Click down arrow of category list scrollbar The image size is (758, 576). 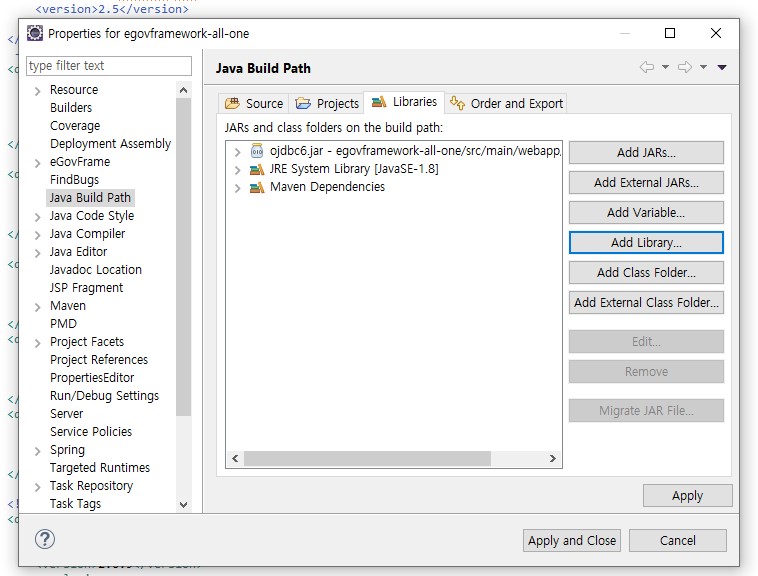point(183,505)
